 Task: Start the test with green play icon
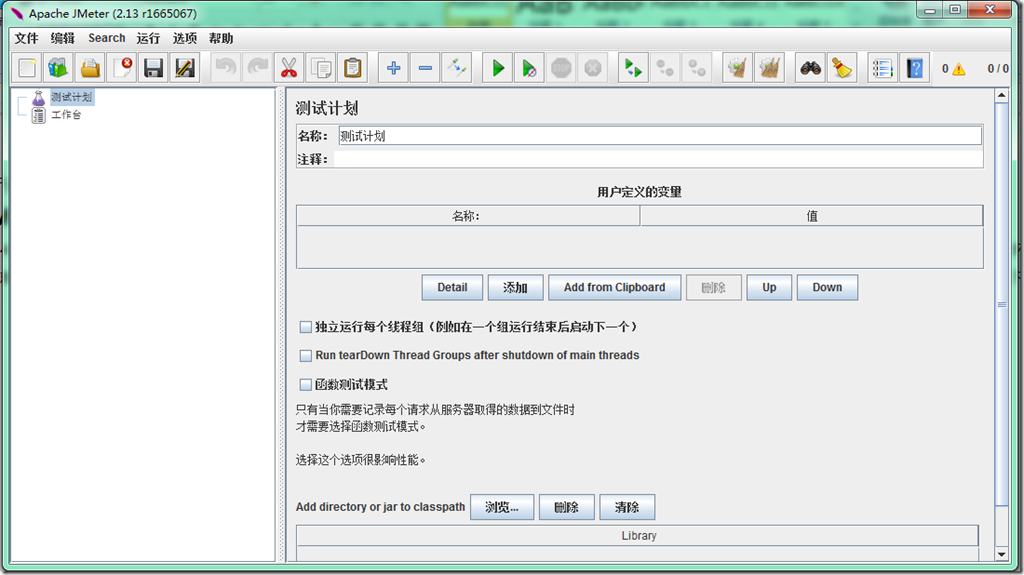tap(498, 68)
